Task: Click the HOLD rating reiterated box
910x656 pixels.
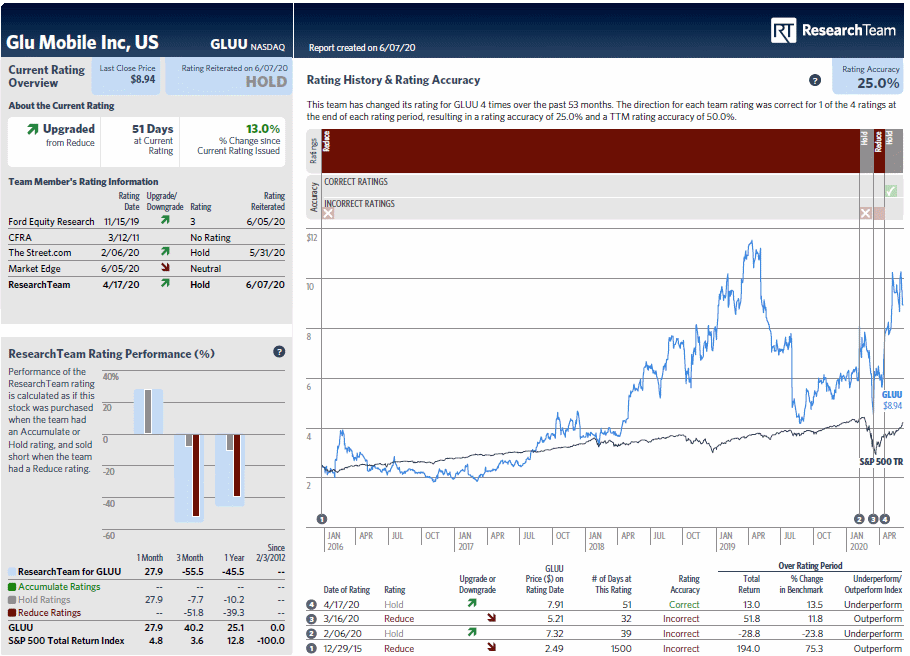Action: pos(229,77)
